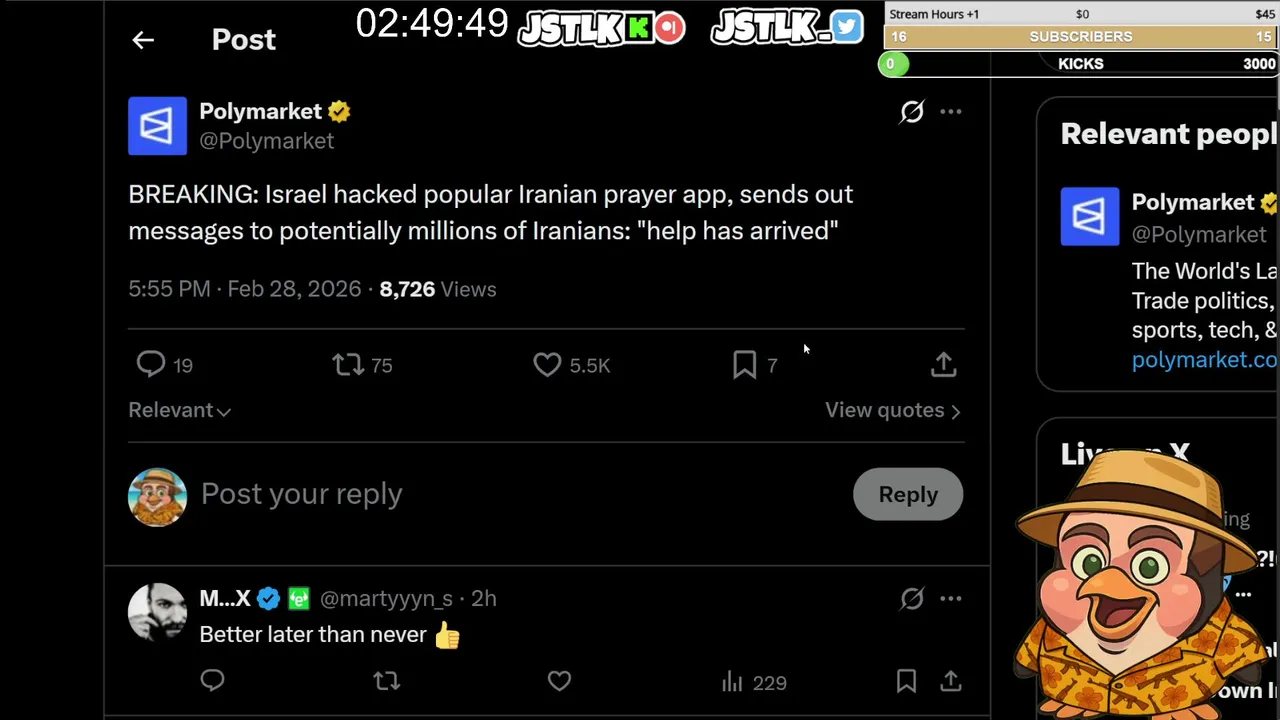Open Grok icon on Polymarket post

912,112
